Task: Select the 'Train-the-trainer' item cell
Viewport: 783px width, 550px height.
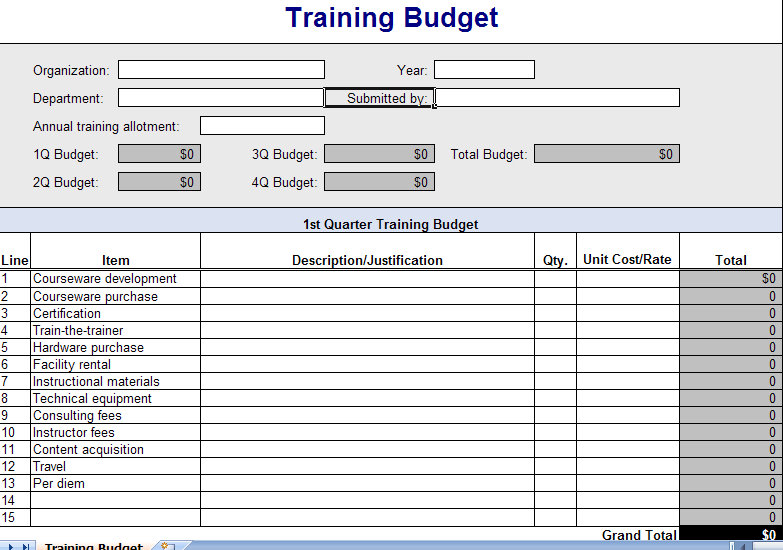Action: point(115,330)
